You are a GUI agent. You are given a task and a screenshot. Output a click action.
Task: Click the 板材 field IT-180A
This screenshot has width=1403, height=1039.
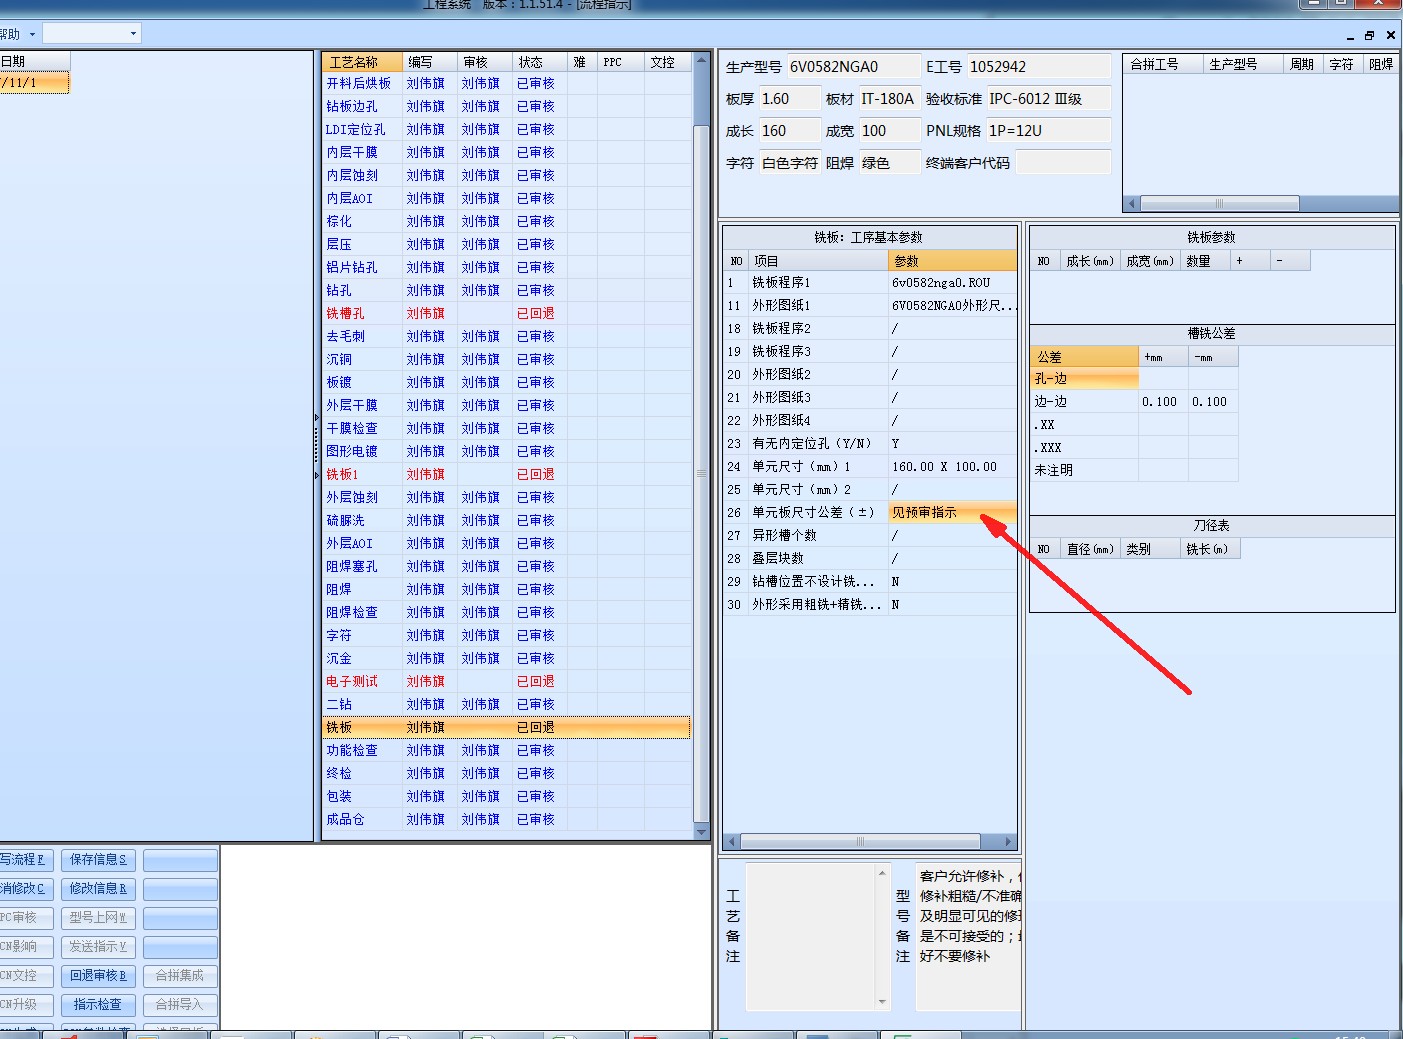pos(889,99)
